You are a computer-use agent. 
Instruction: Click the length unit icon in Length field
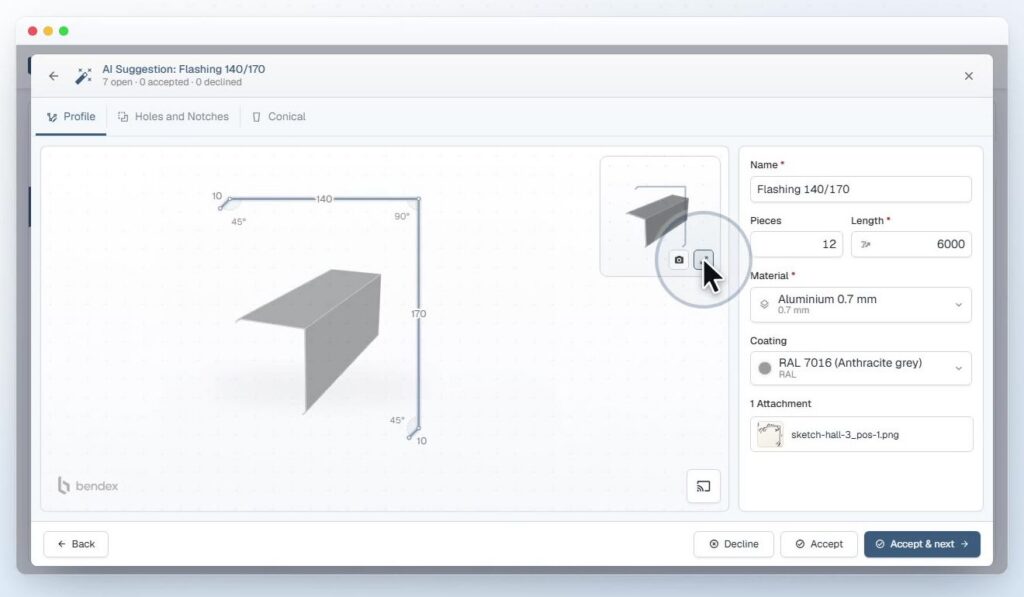865,244
